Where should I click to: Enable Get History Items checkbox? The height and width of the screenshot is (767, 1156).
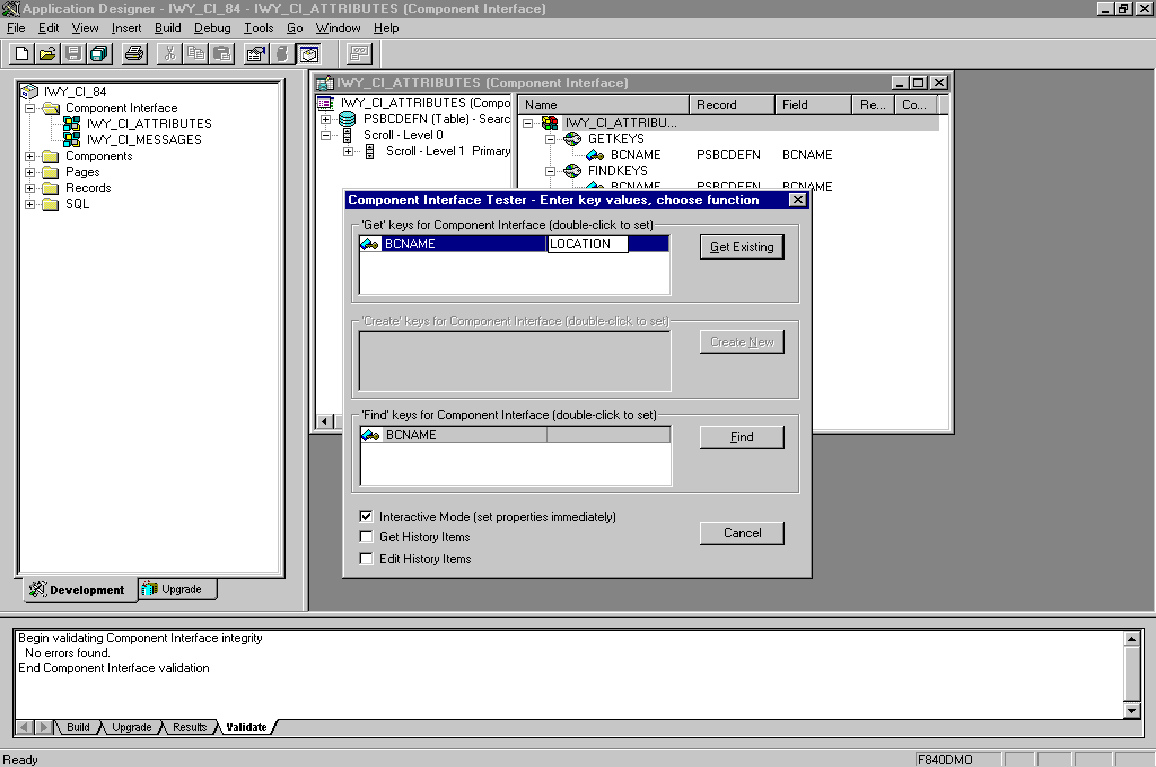pos(366,537)
